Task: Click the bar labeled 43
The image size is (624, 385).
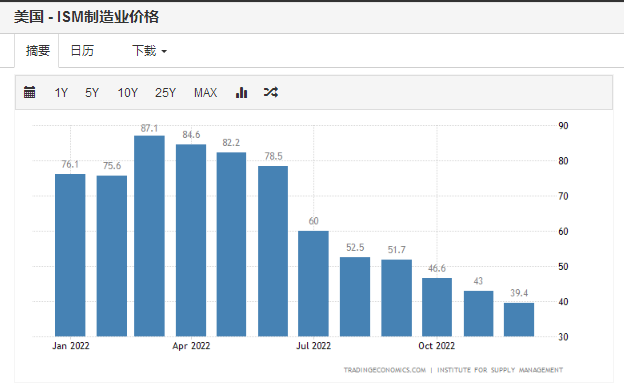Action: point(478,314)
